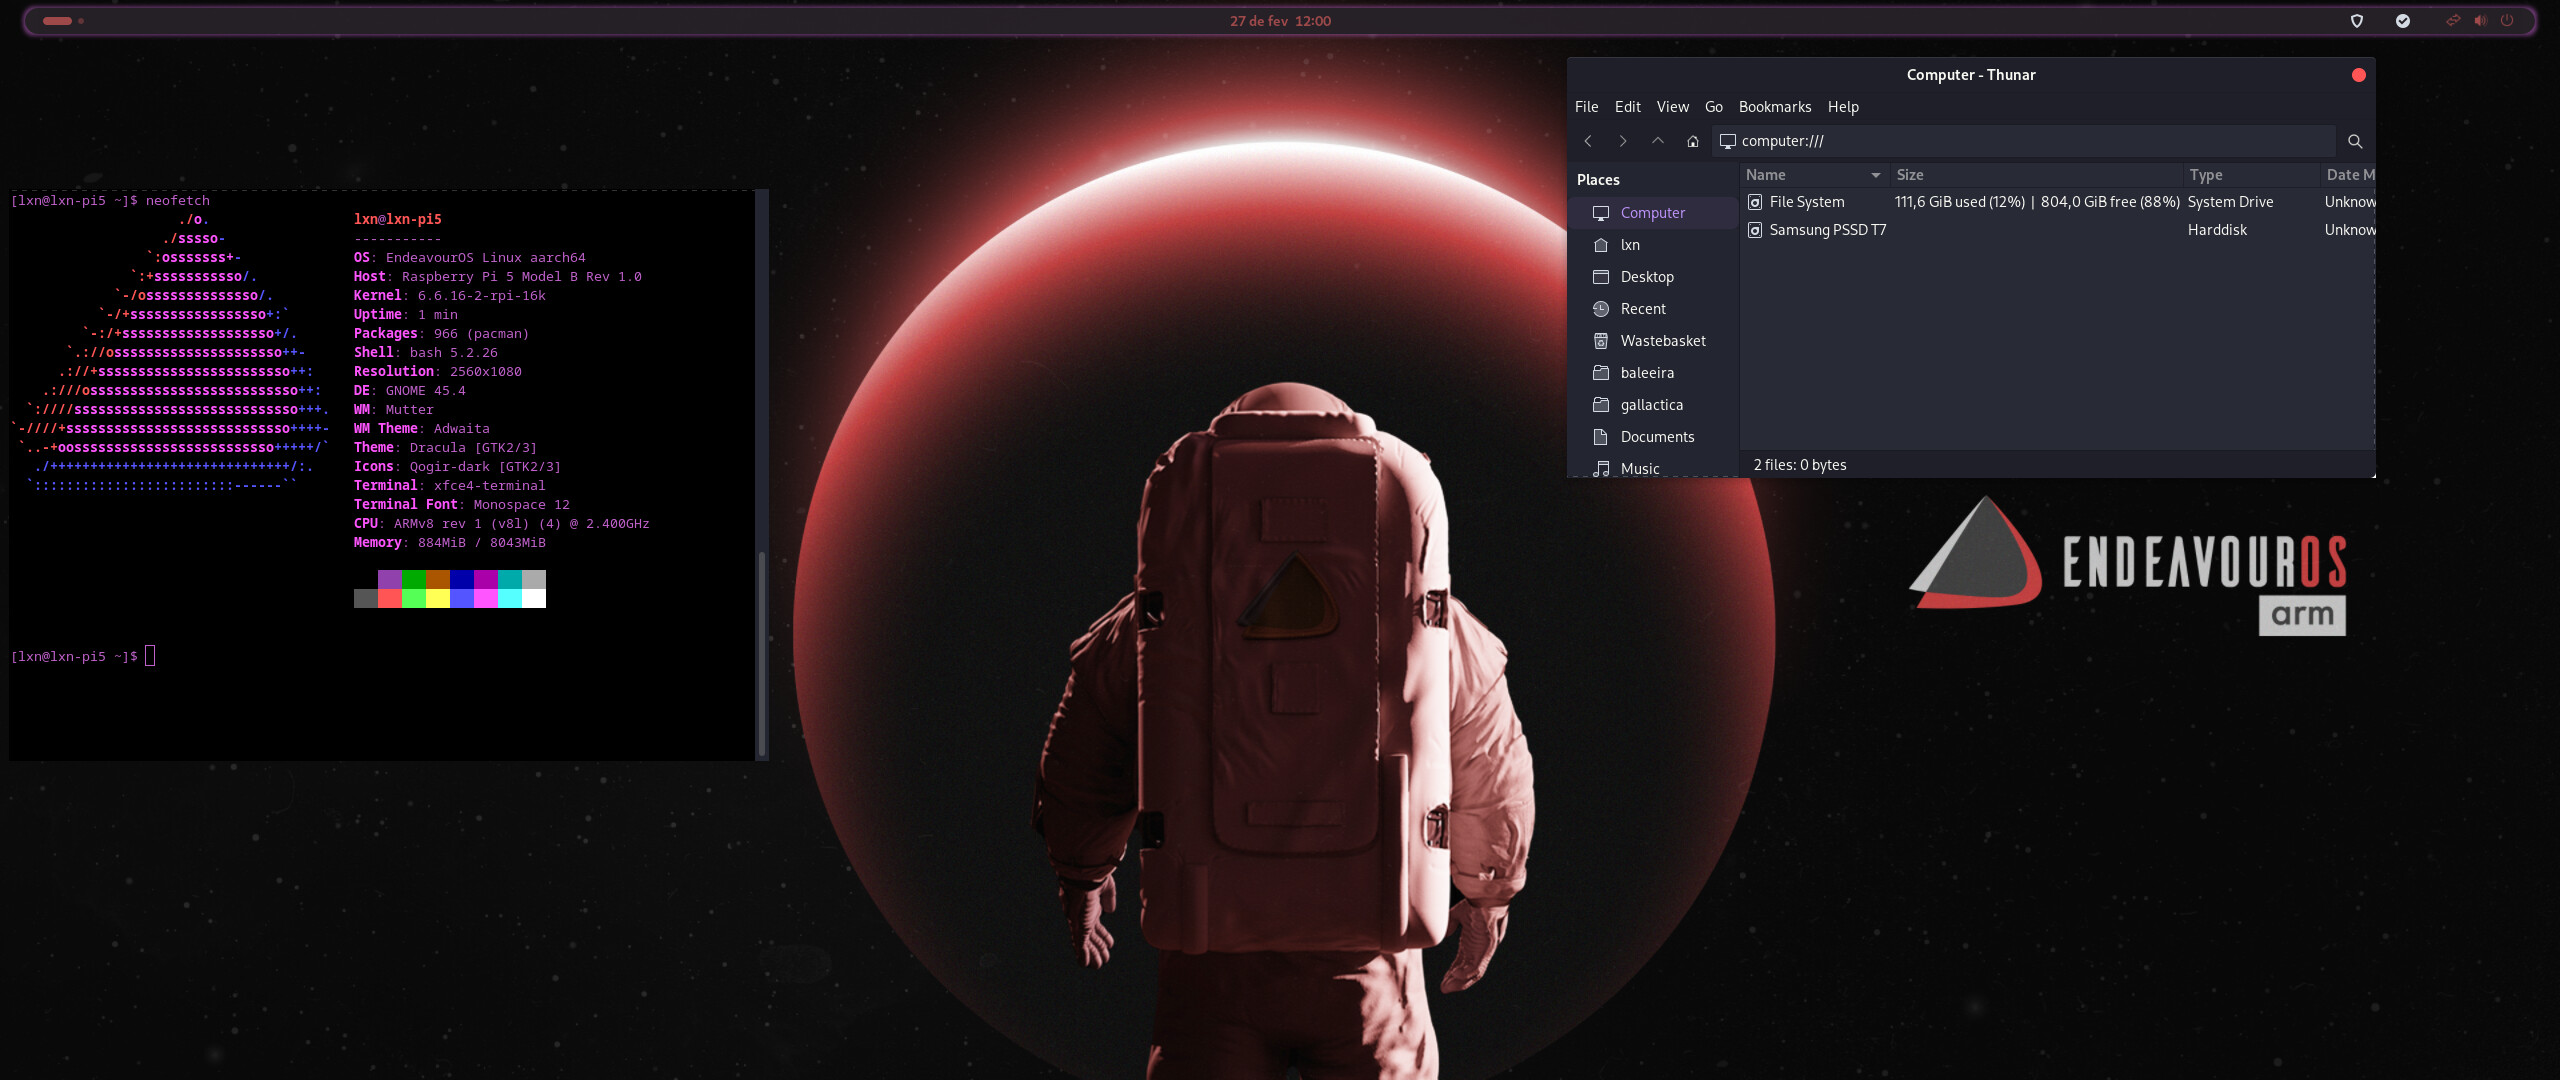Click the File System drive icon

(x=1755, y=202)
